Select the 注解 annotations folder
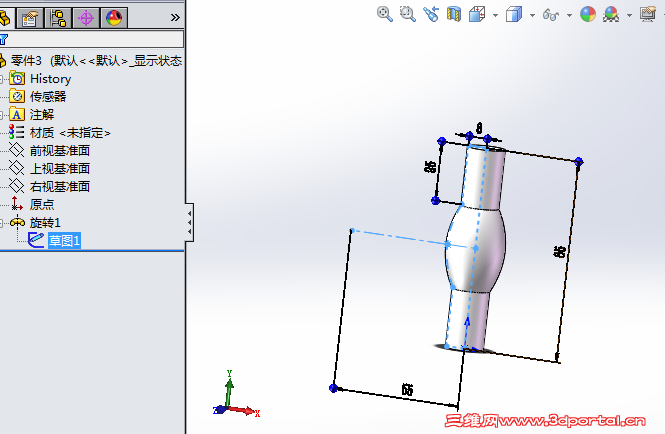Viewport: 665px width, 434px height. click(x=42, y=115)
